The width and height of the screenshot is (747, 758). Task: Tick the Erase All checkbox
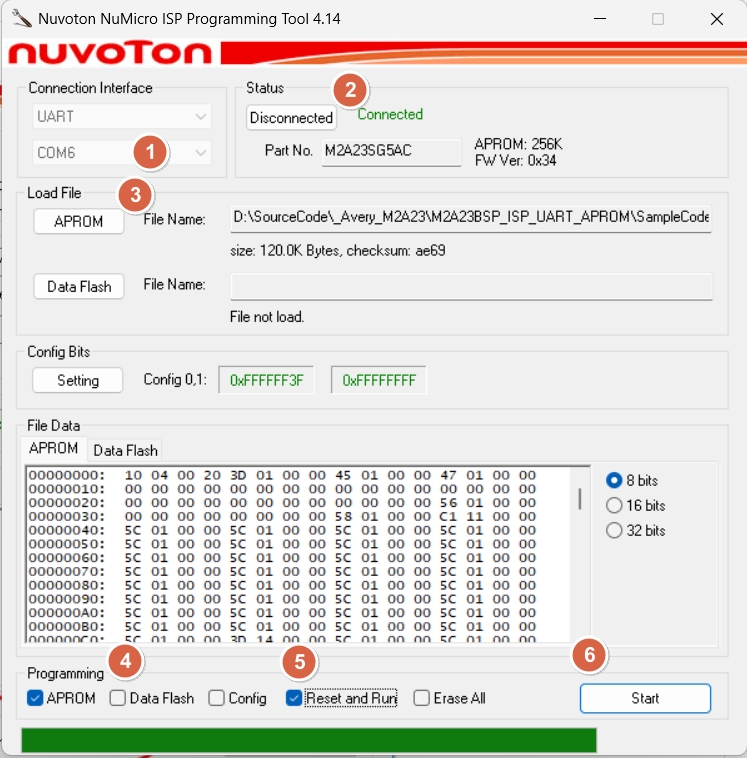tap(422, 698)
